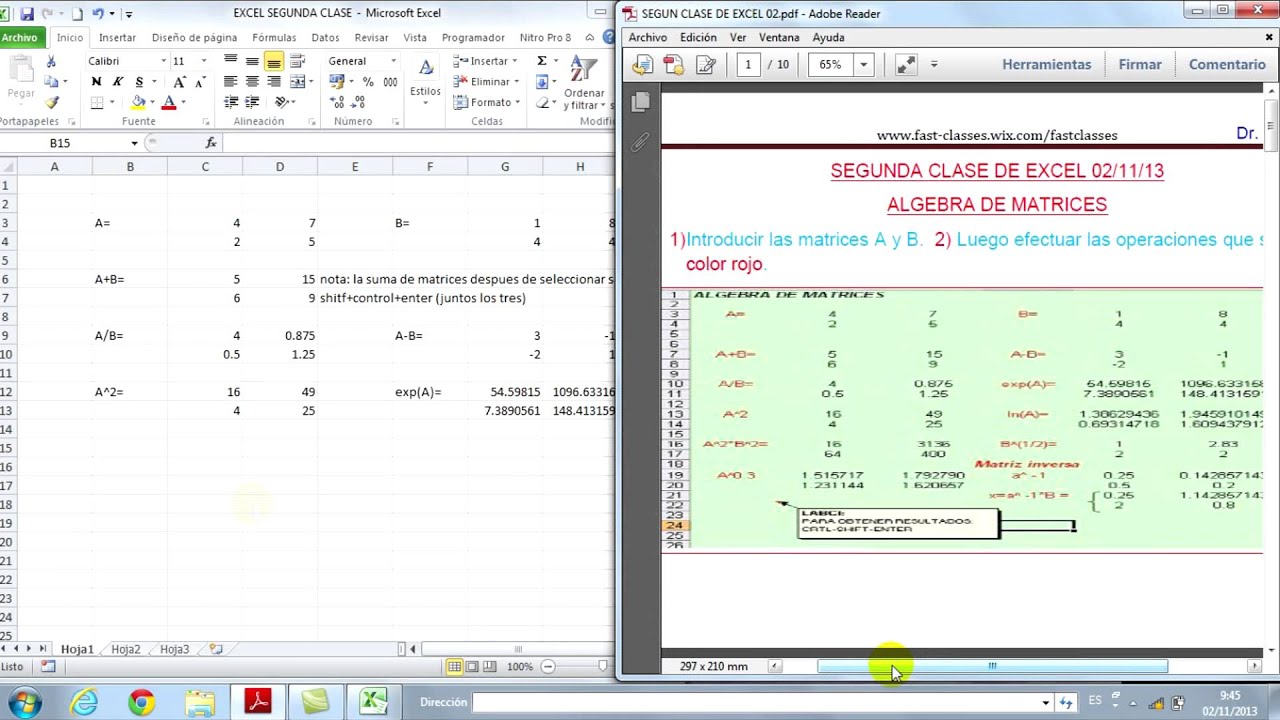Click the Excel zoom slider minus button
1280x720 pixels.
(548, 666)
